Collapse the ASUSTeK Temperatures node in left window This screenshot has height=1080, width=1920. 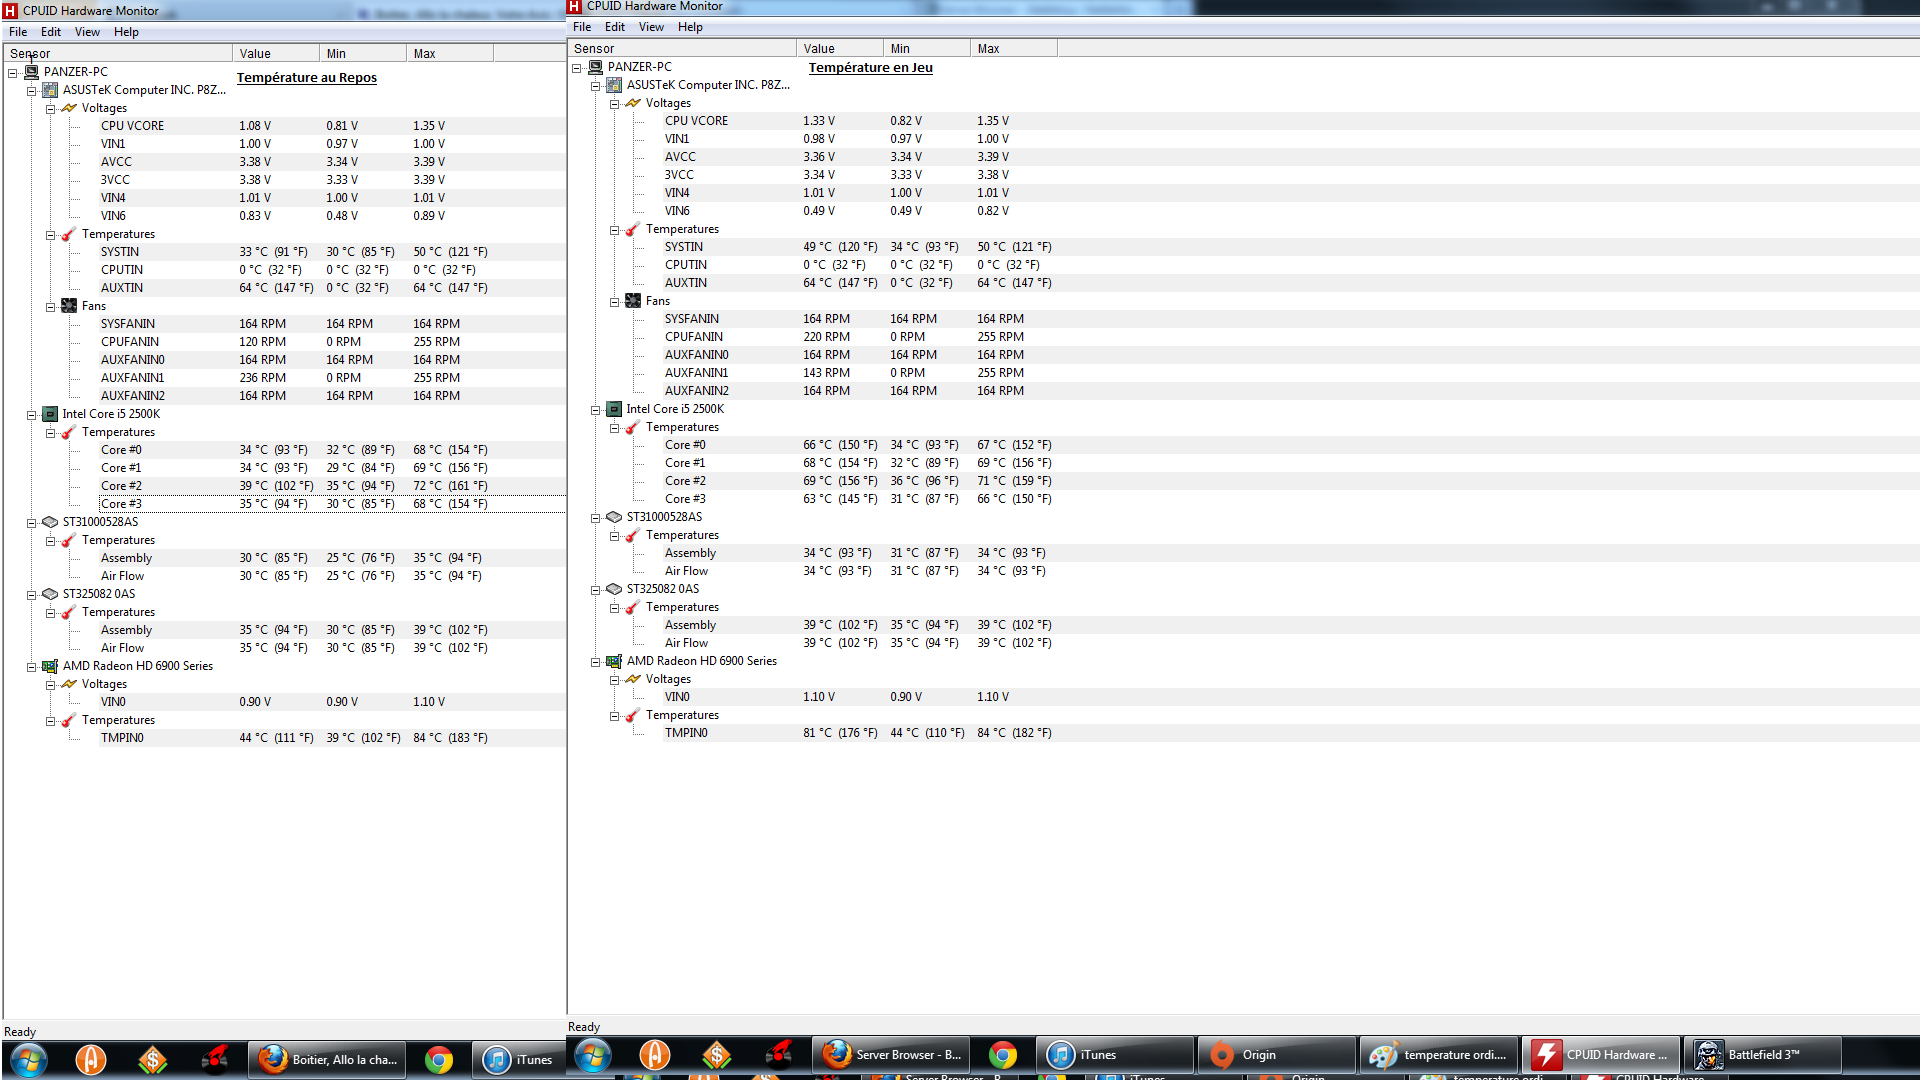pyautogui.click(x=50, y=235)
